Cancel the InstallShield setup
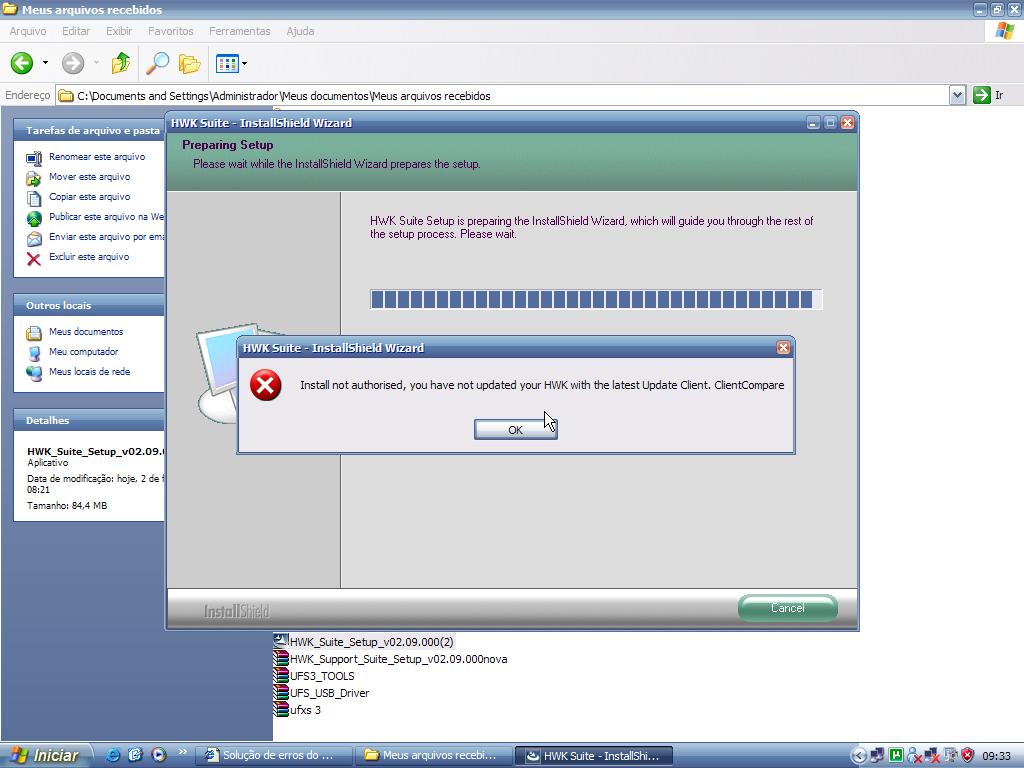The width and height of the screenshot is (1024, 768). point(787,607)
